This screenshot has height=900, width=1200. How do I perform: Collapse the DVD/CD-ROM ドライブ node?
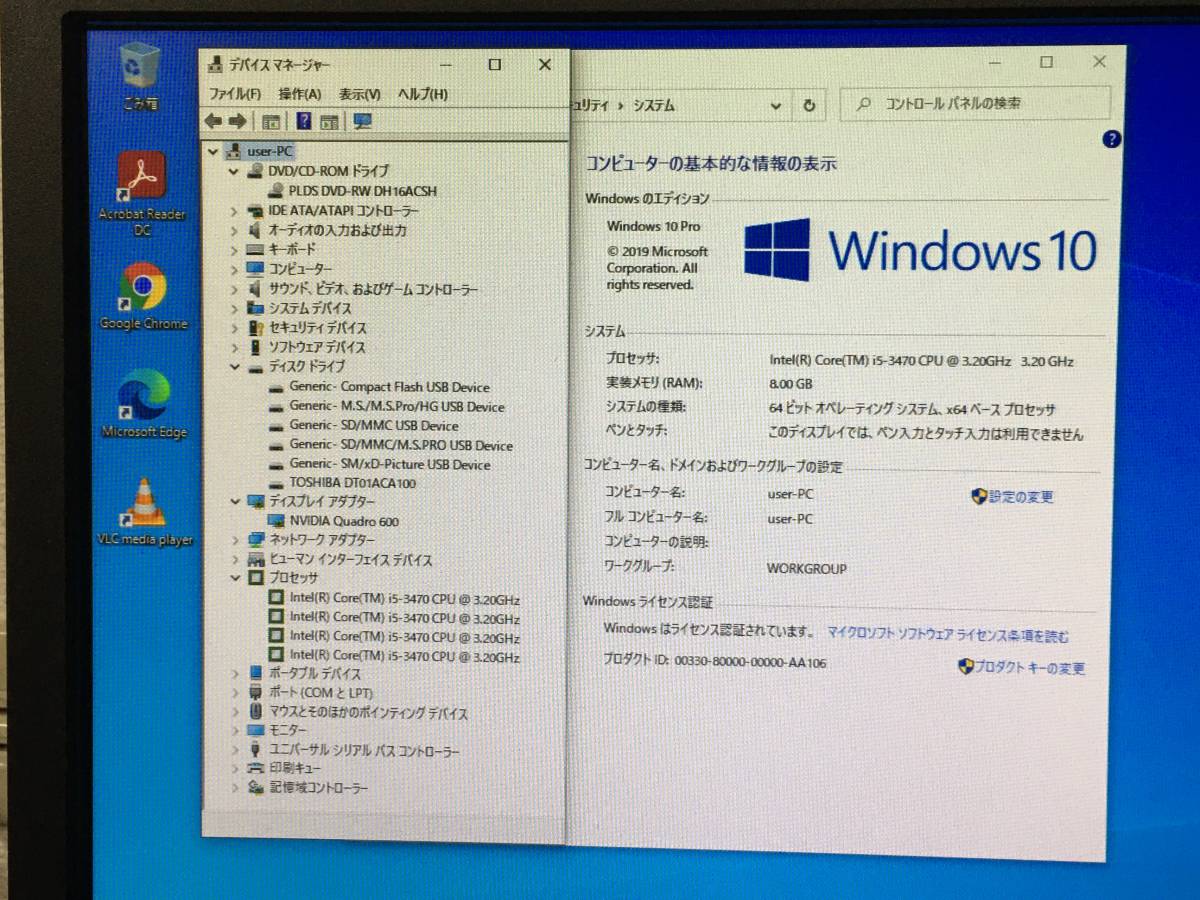click(234, 171)
